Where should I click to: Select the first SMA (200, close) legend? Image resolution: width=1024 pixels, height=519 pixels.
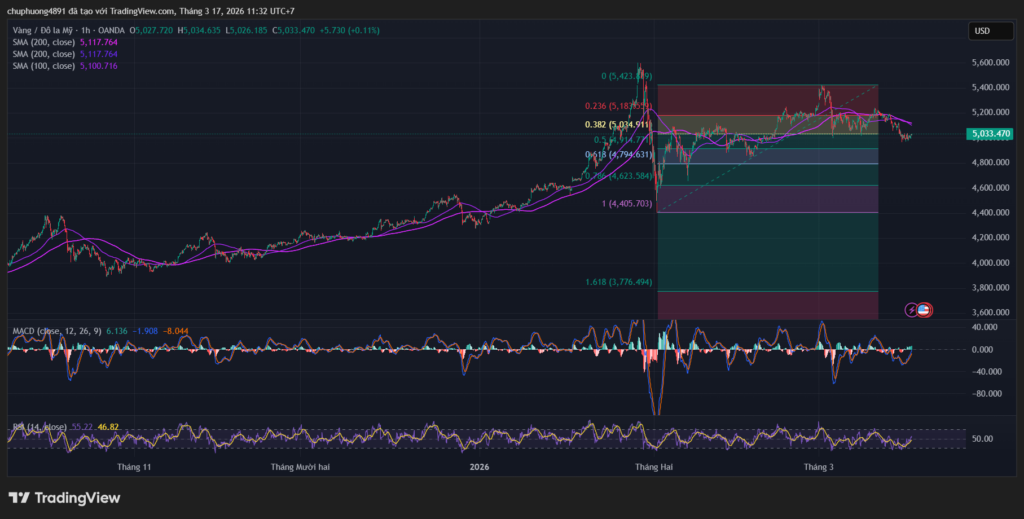[43, 43]
